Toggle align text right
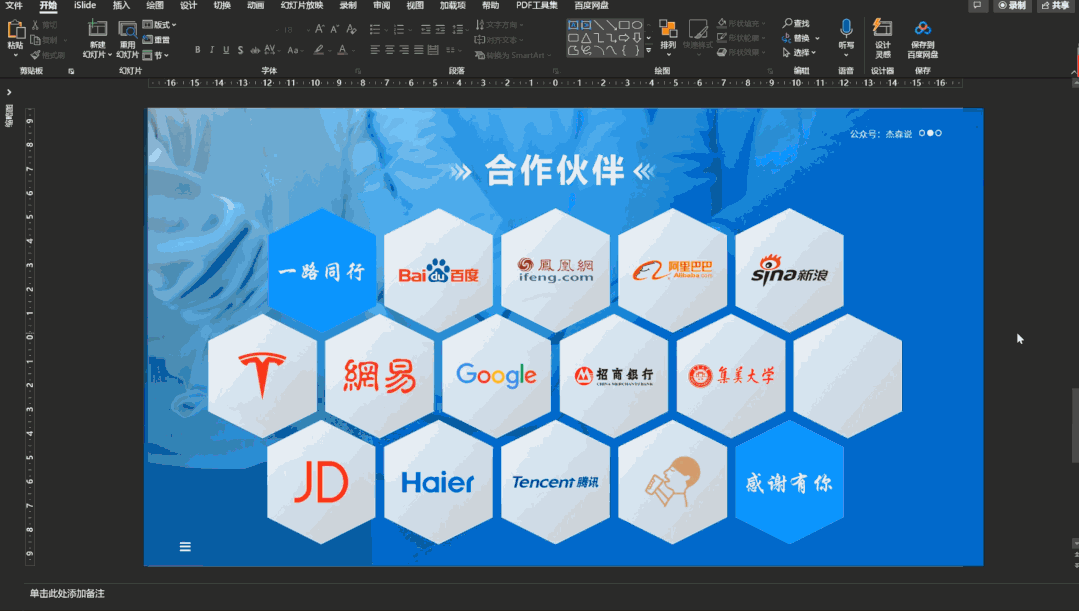 tap(404, 50)
